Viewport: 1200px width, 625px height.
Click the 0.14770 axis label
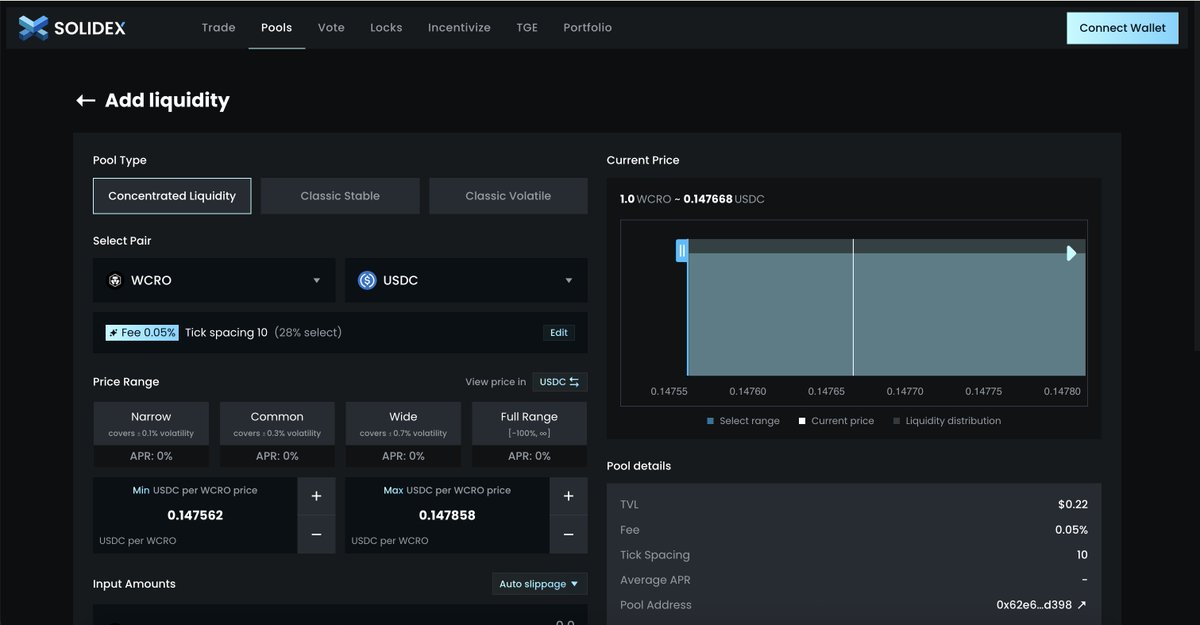(904, 392)
